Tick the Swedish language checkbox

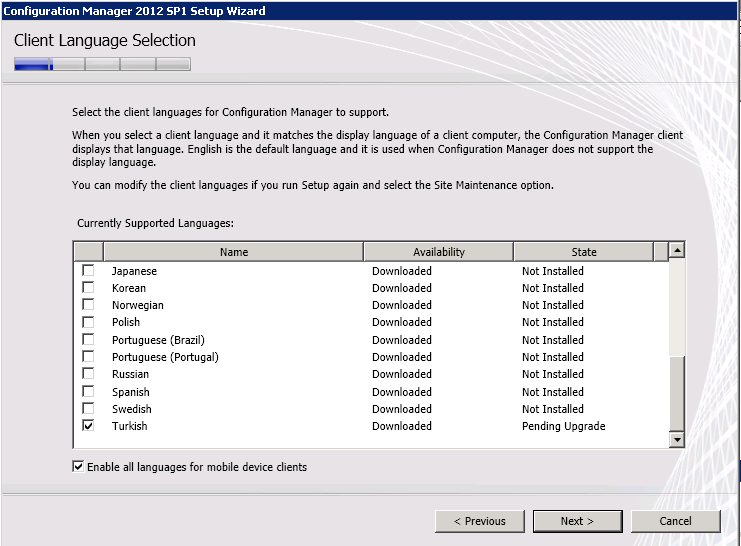pos(89,409)
